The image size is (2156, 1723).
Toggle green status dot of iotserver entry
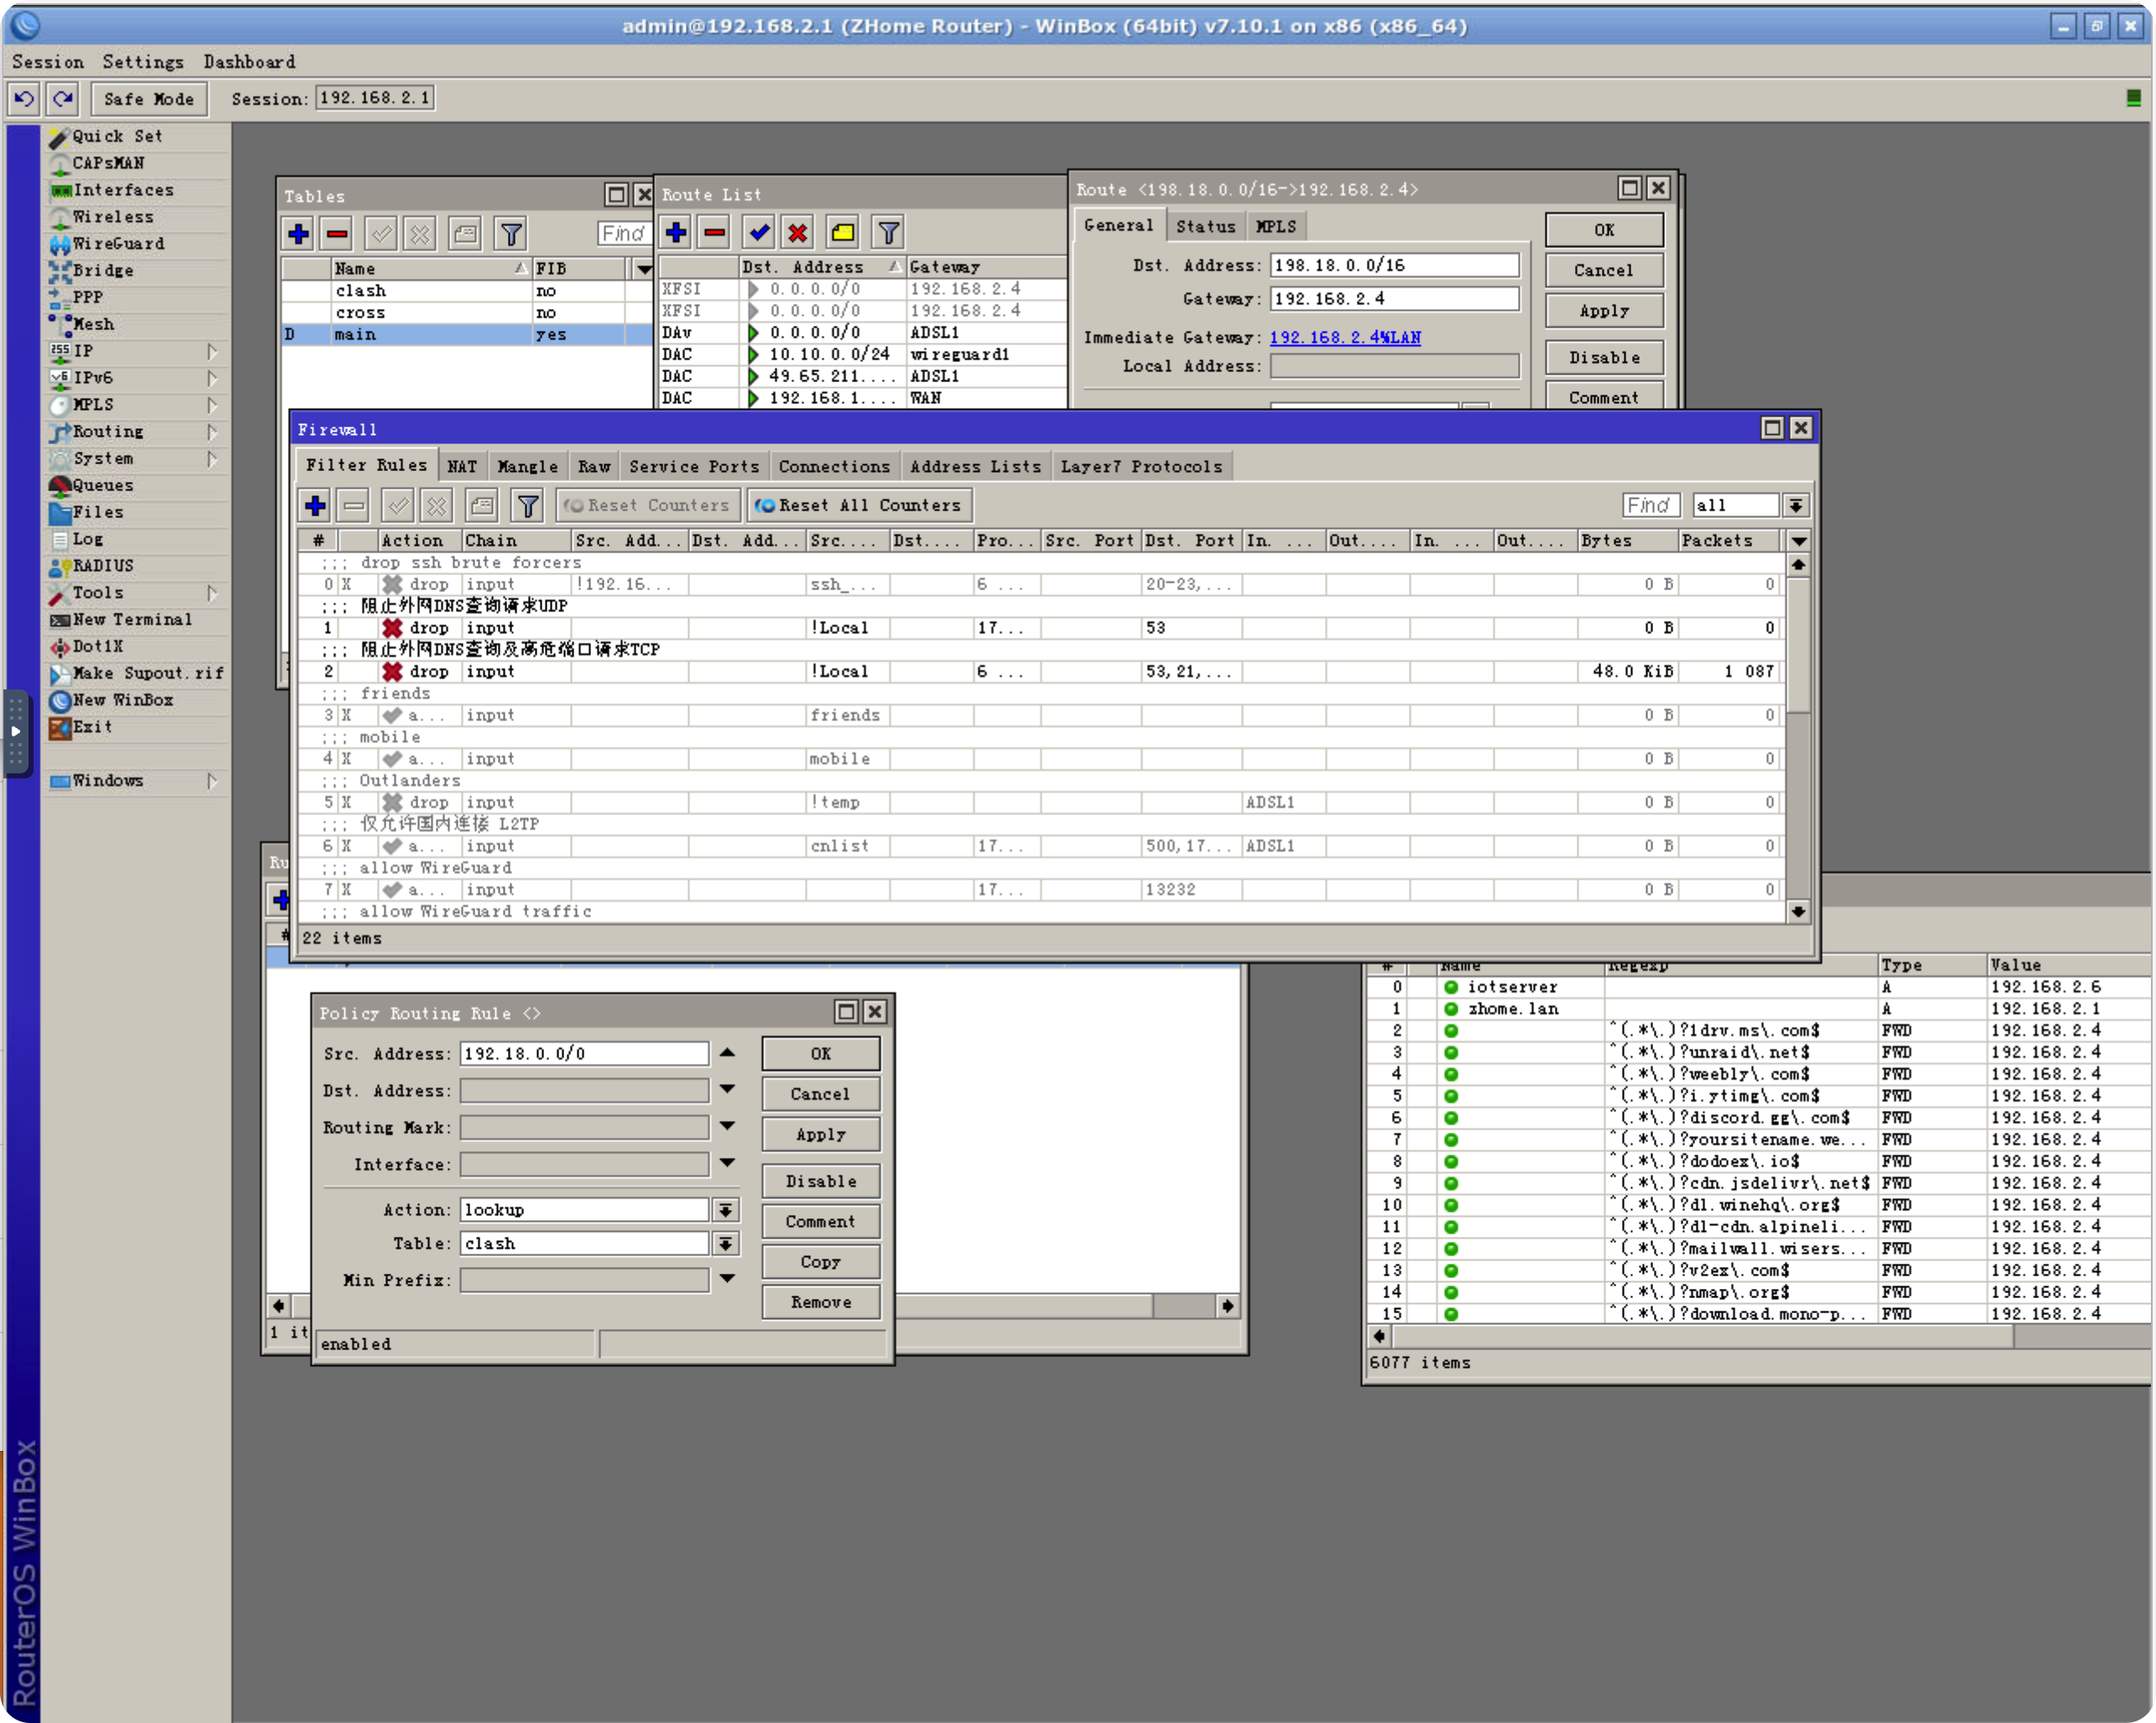(1451, 987)
